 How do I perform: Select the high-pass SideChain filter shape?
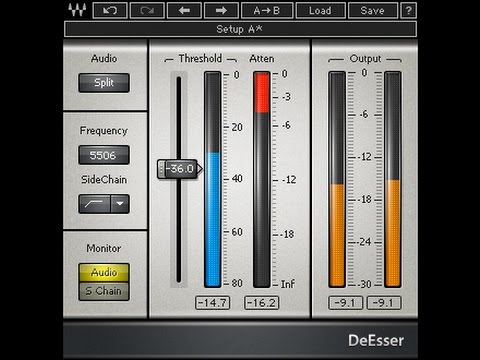pos(94,204)
